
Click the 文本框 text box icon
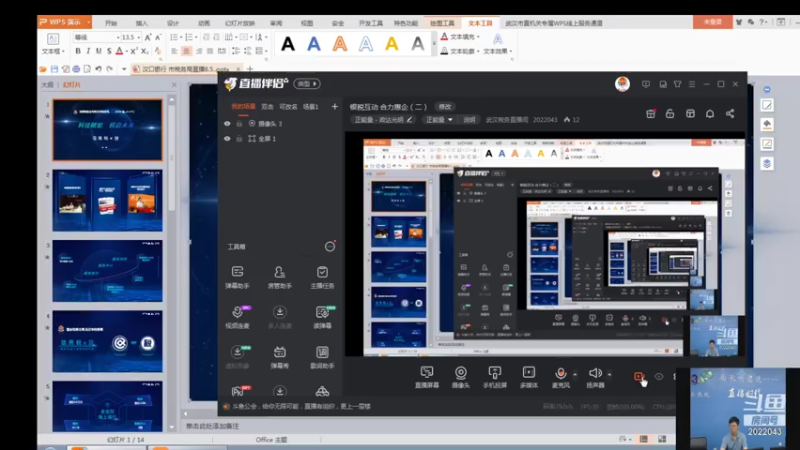click(x=53, y=39)
